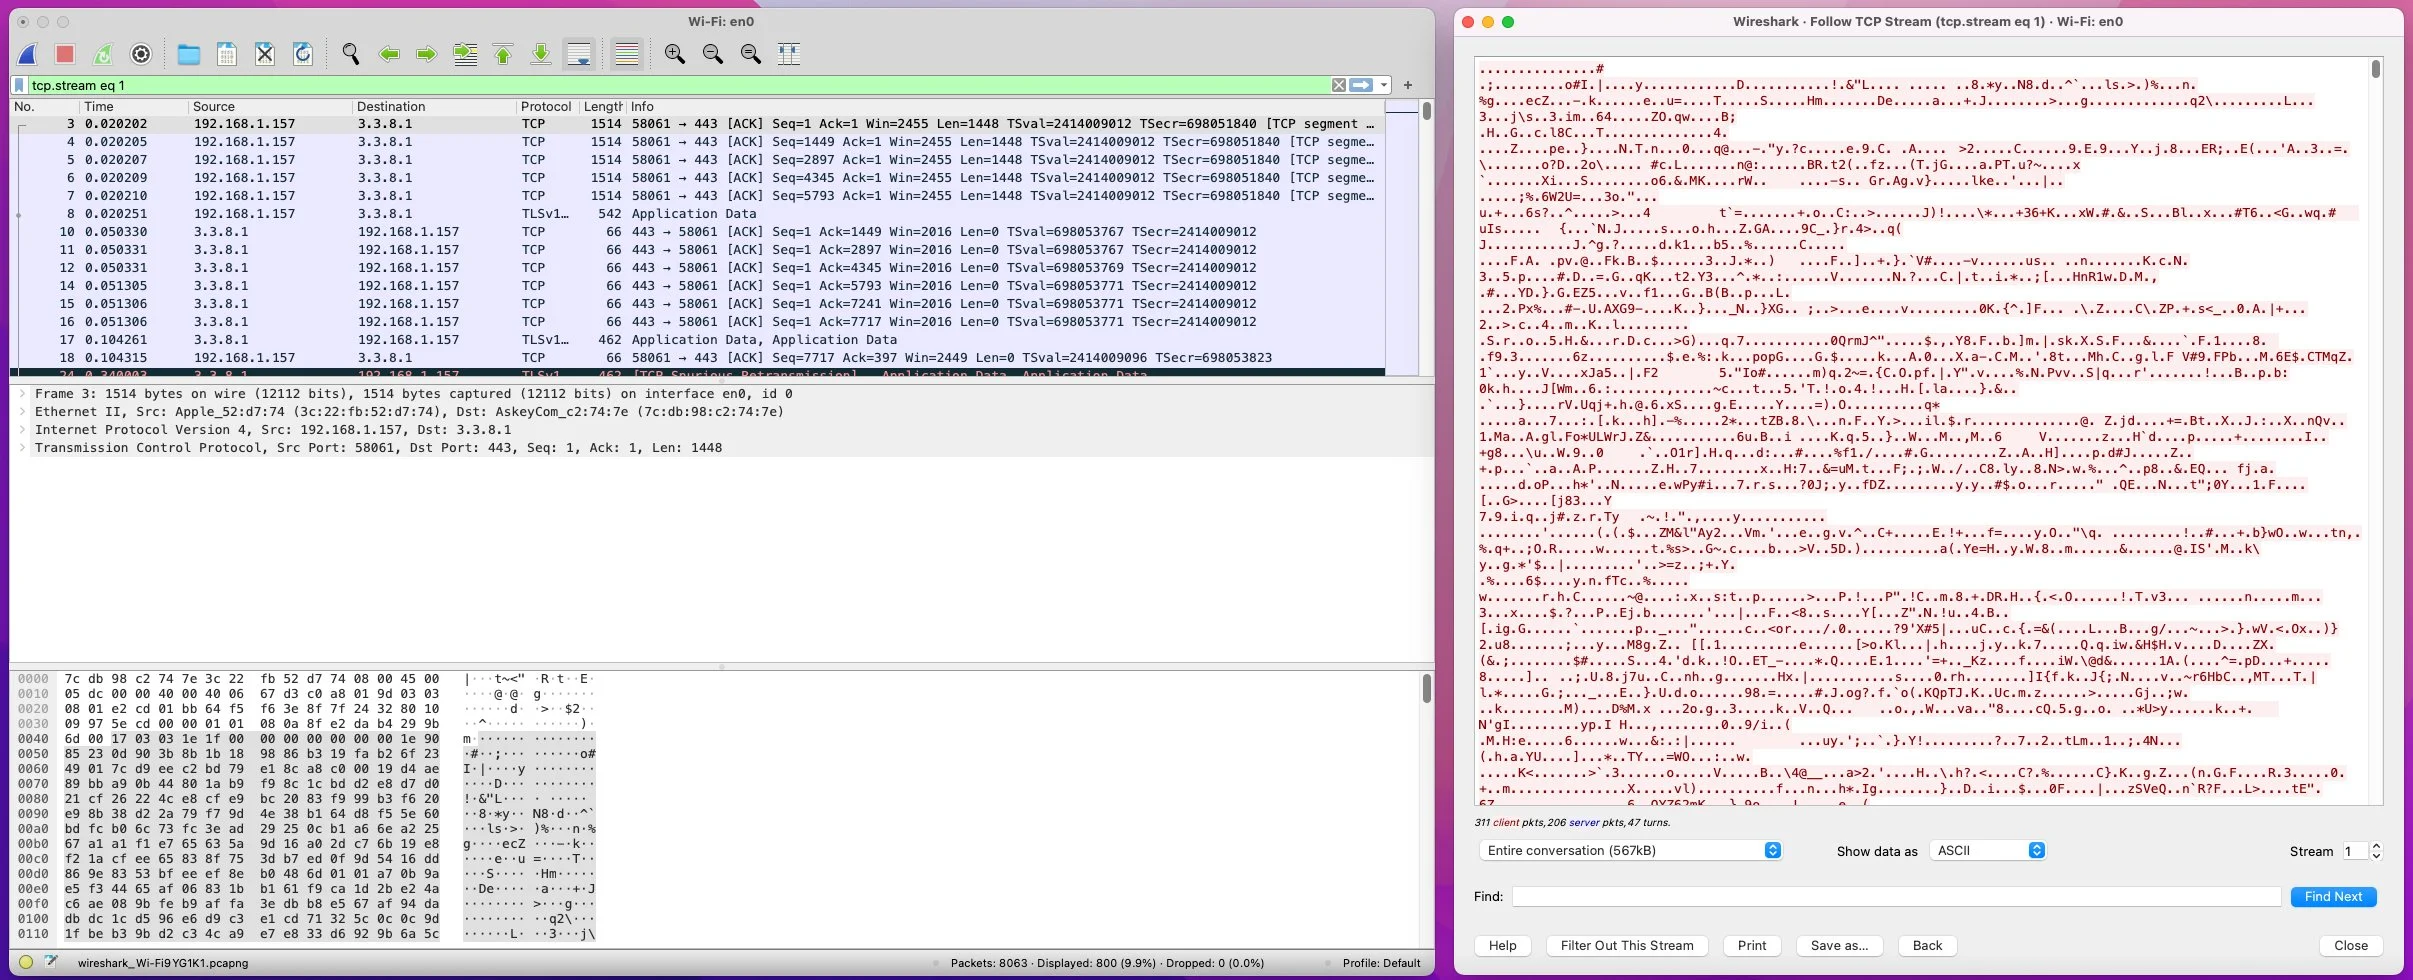
Task: Go to the last packet
Action: (x=541, y=53)
